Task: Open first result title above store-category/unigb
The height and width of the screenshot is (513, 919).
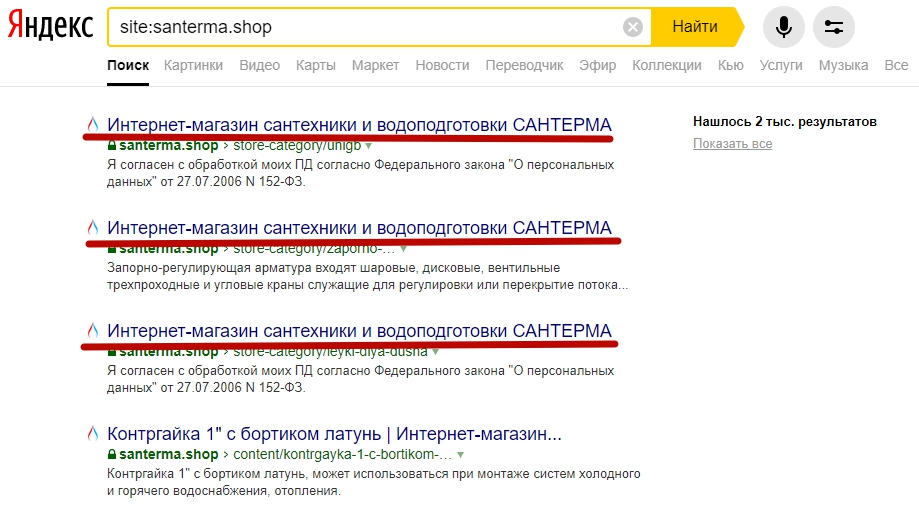Action: pos(359,124)
